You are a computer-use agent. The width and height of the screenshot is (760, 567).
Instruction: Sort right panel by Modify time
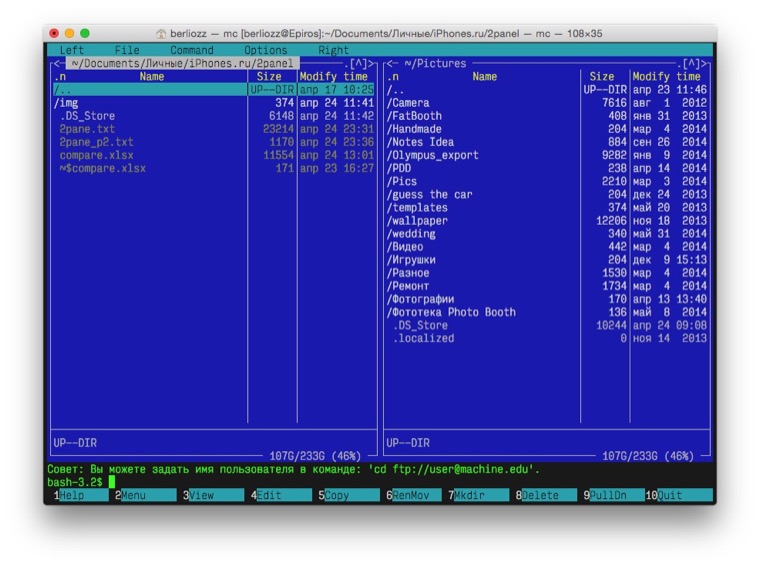666,77
